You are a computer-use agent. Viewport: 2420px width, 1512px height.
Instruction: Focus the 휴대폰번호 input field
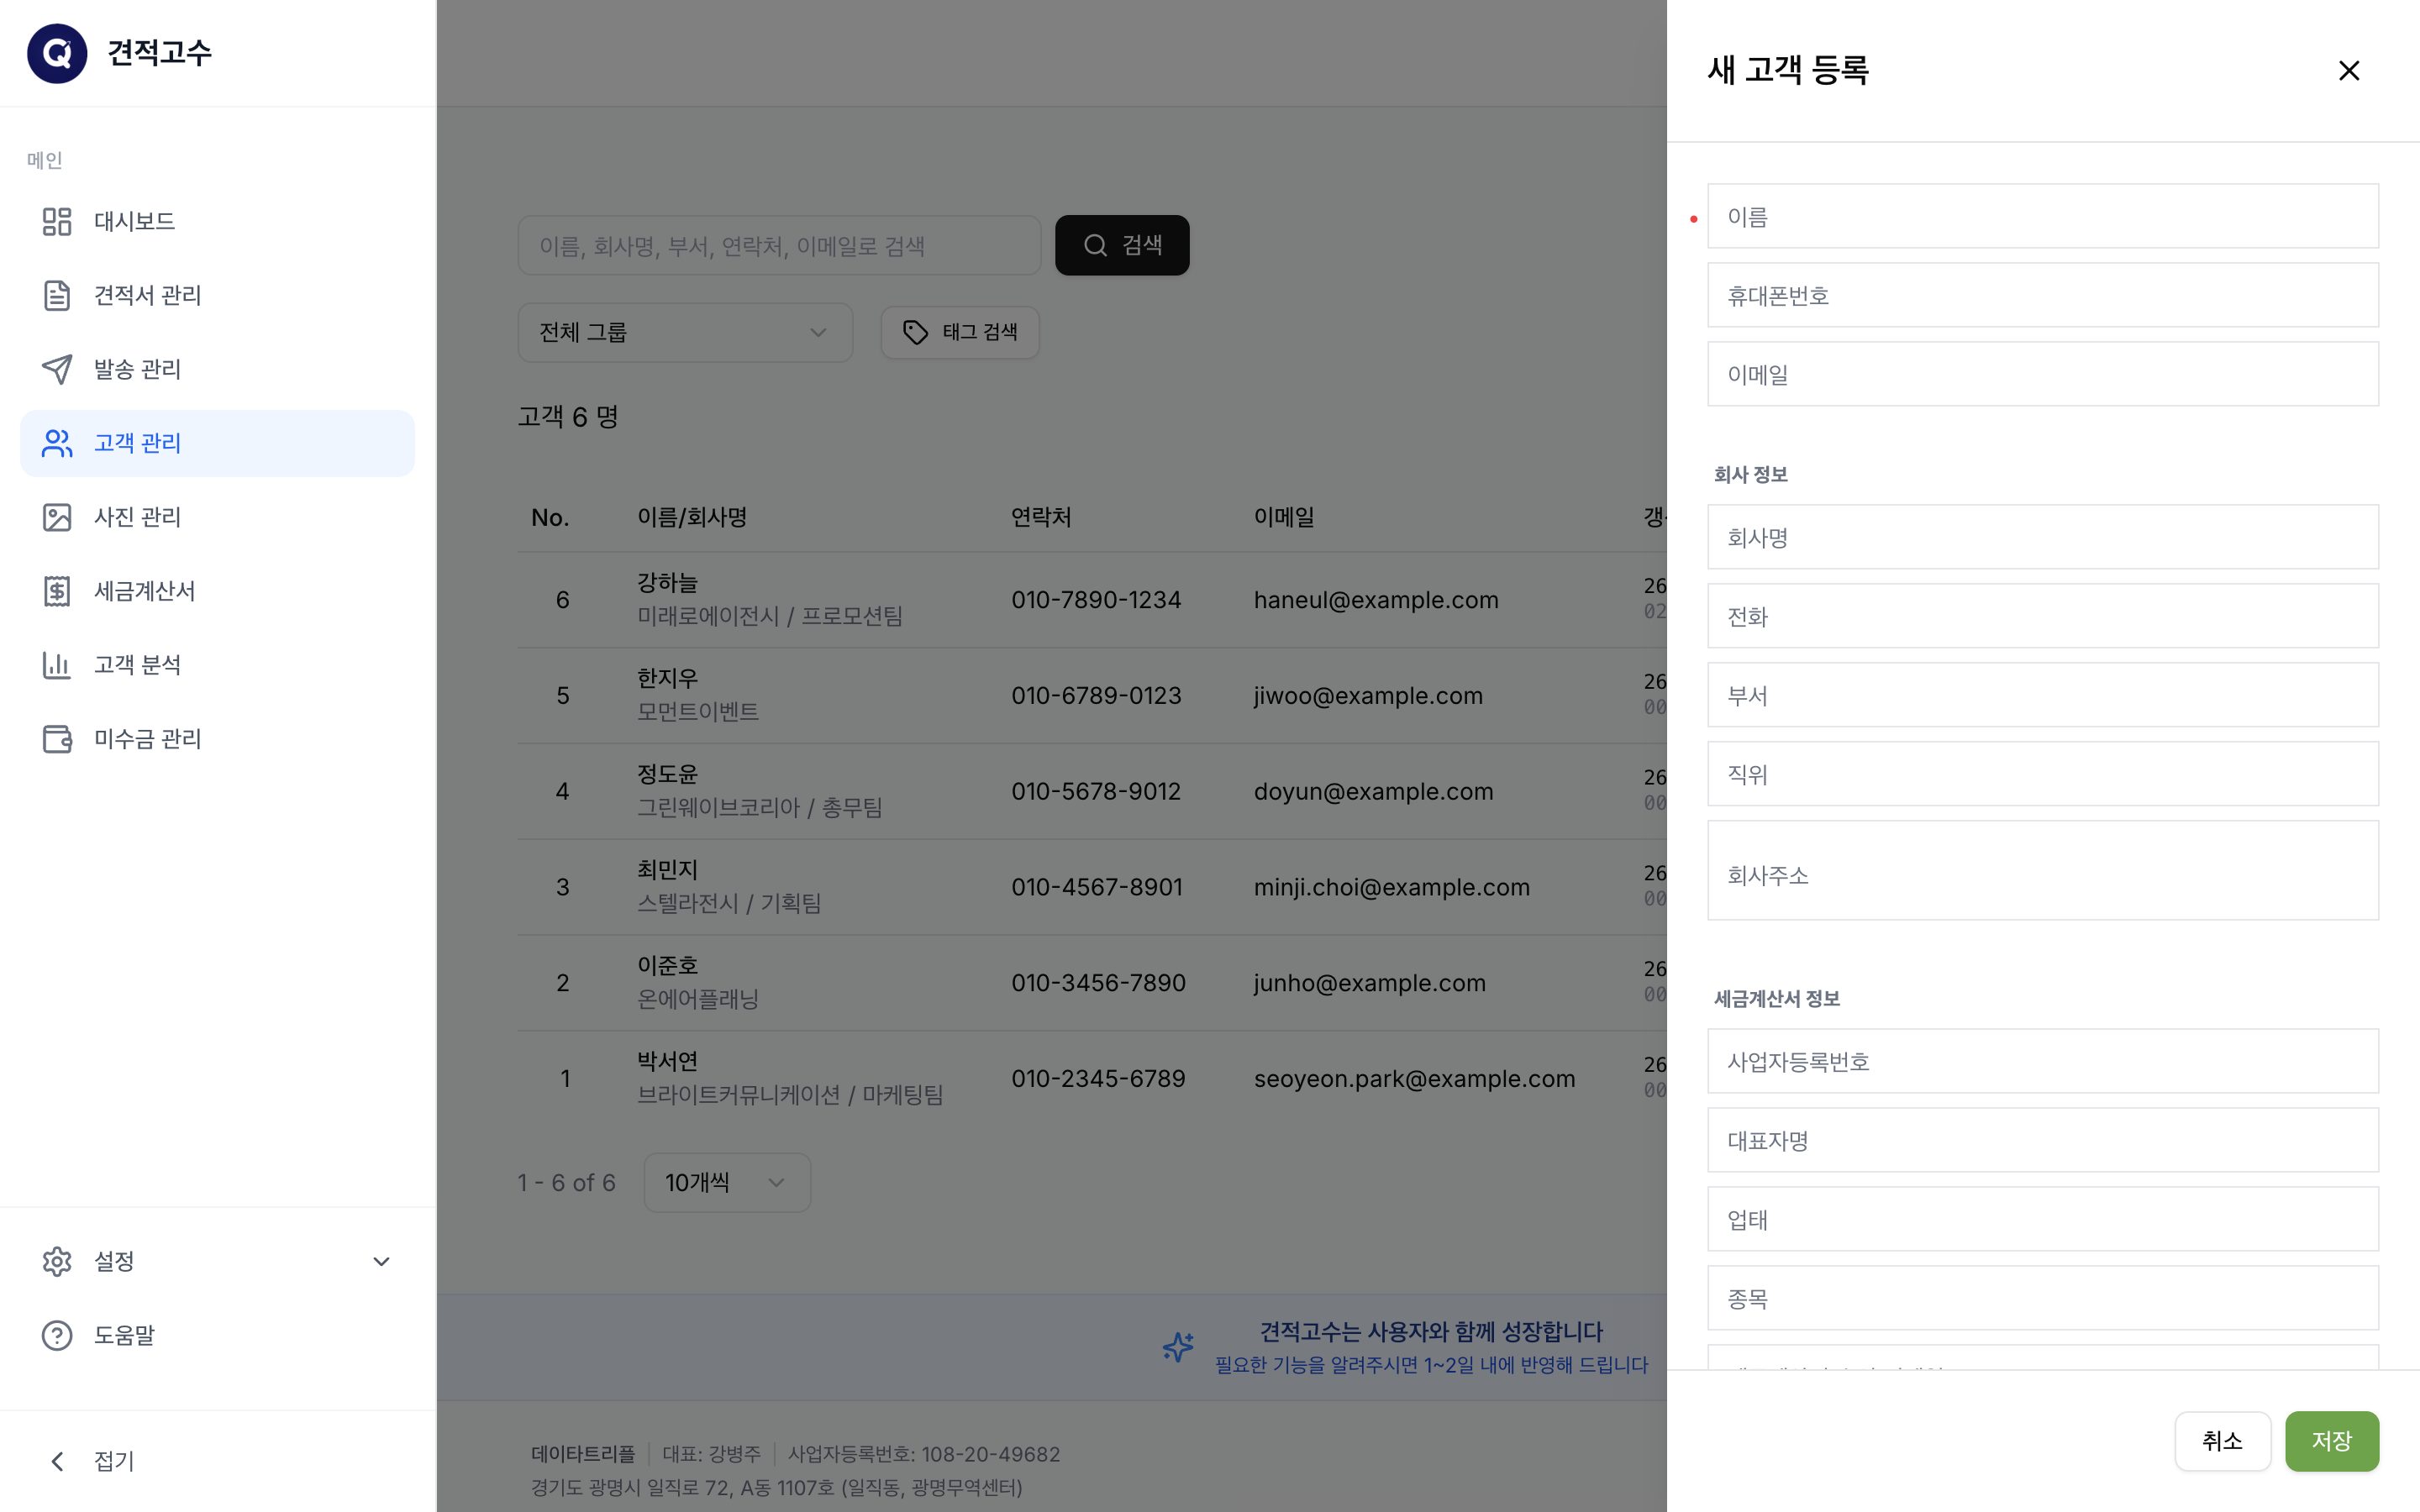(2043, 295)
